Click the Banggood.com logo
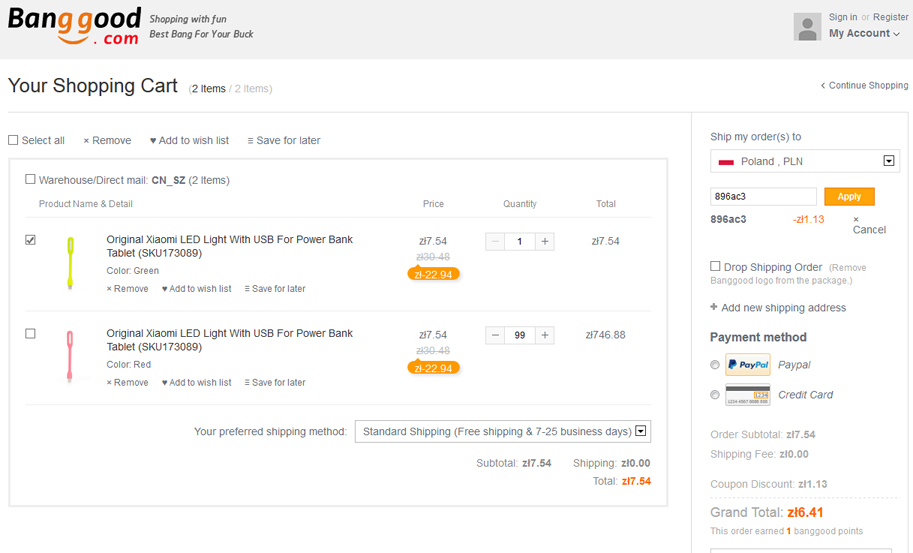The width and height of the screenshot is (913, 553). click(x=74, y=26)
